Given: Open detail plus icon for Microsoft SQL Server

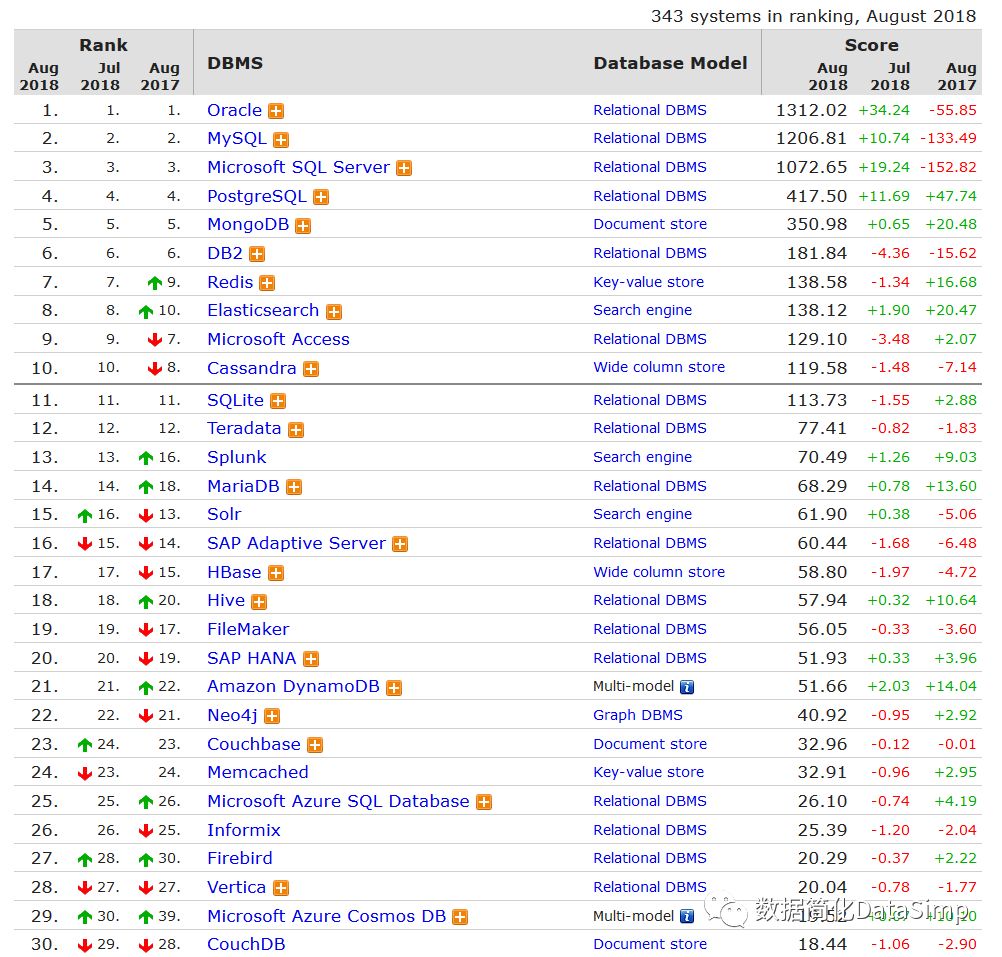Looking at the screenshot, I should coord(404,168).
